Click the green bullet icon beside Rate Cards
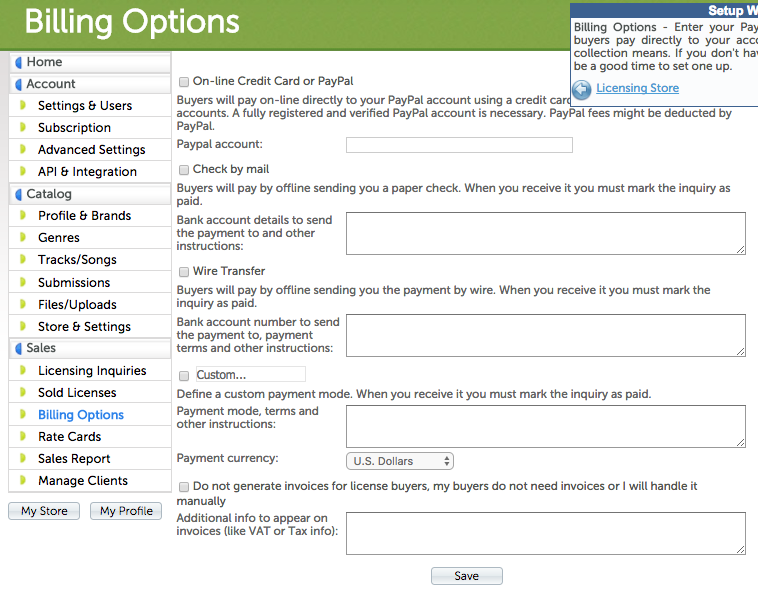Image resolution: width=758 pixels, height=591 pixels. tap(23, 437)
